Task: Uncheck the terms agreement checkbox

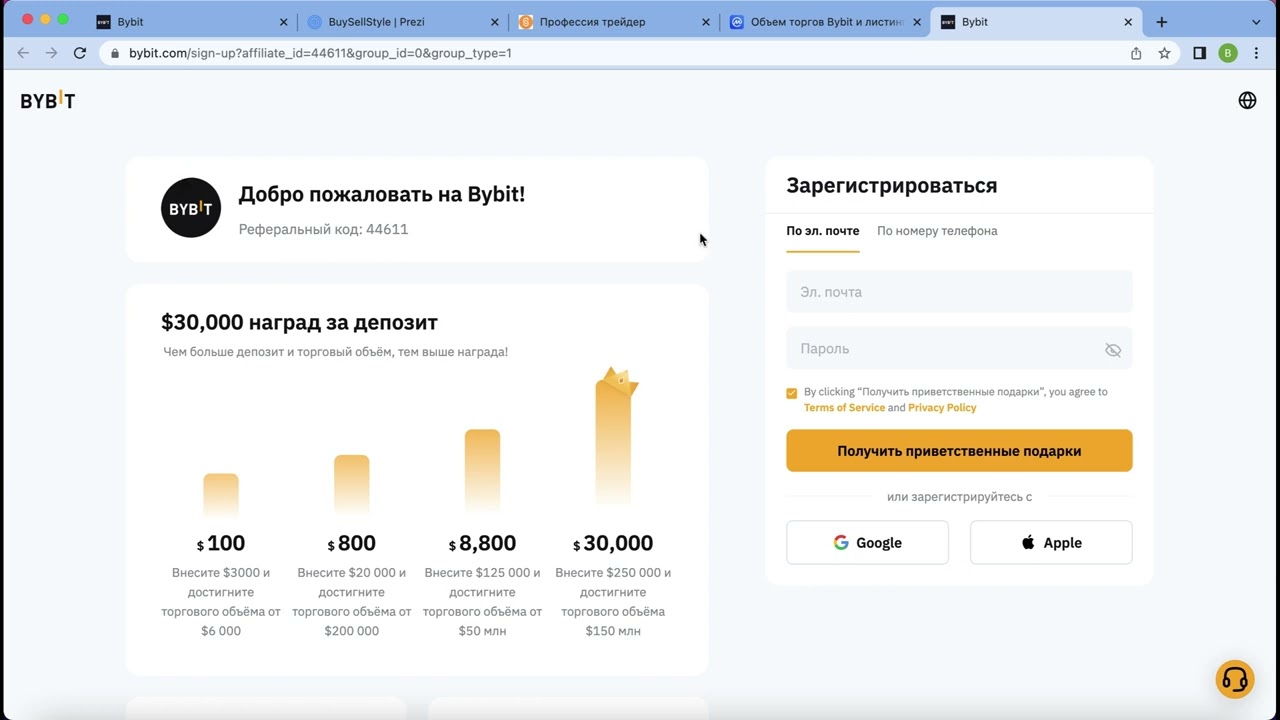Action: click(x=792, y=393)
